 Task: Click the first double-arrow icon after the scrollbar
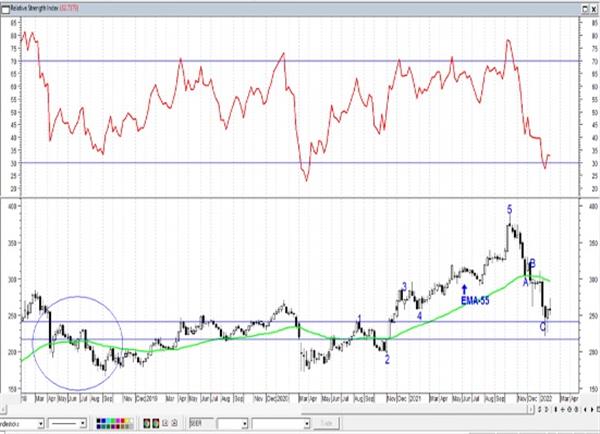pos(539,410)
